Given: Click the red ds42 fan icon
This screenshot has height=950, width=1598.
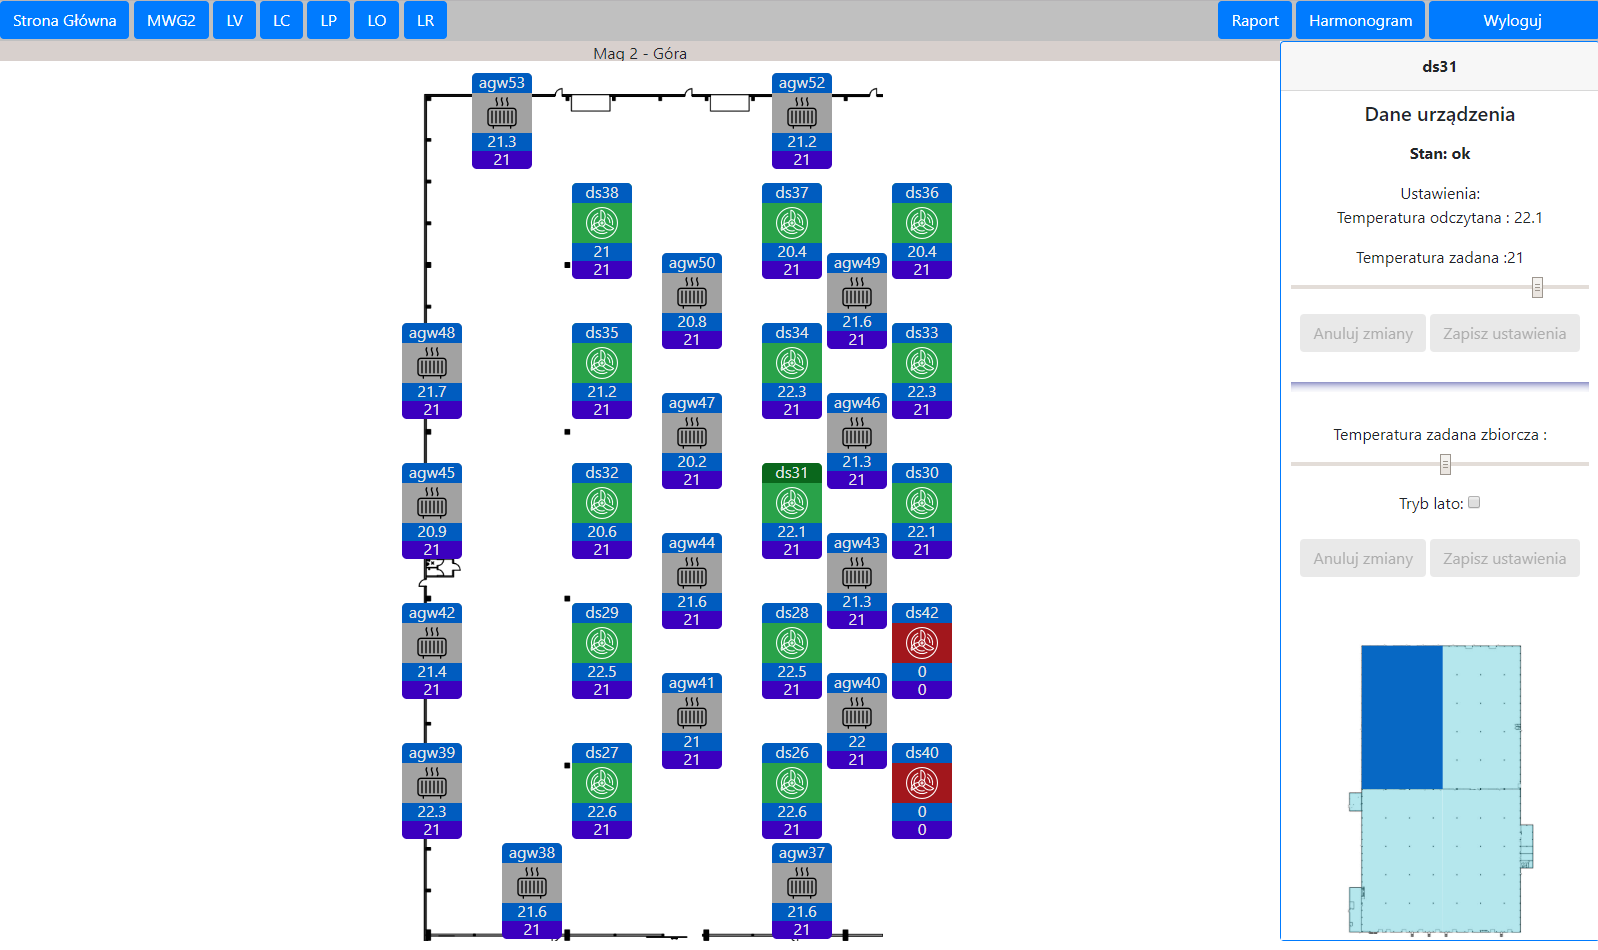Looking at the screenshot, I should click(x=921, y=643).
